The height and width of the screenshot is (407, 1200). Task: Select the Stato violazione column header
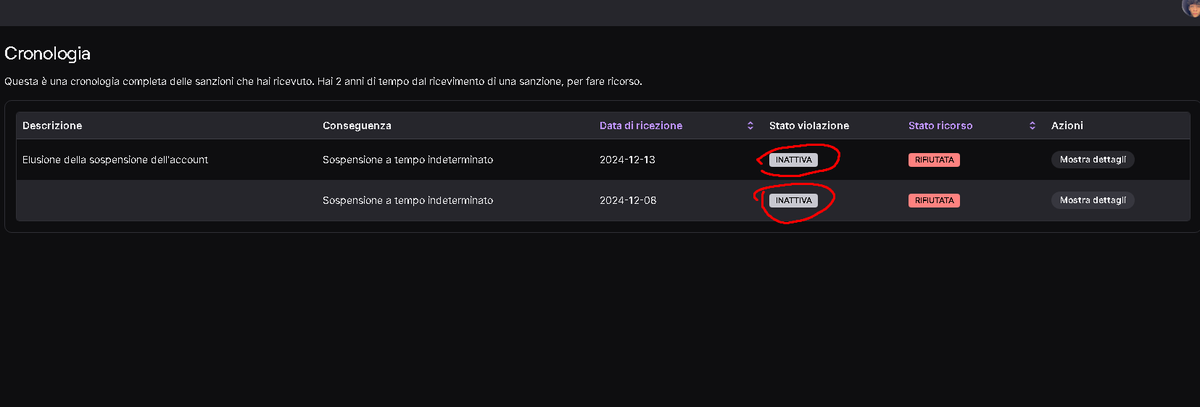[809, 126]
